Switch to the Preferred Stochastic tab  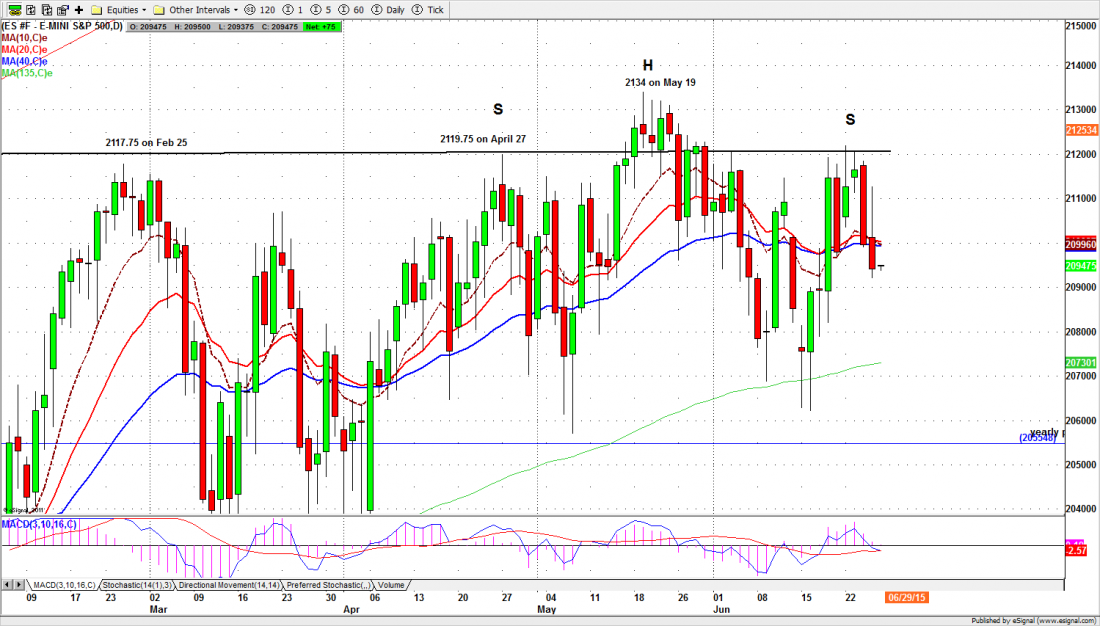(327, 584)
